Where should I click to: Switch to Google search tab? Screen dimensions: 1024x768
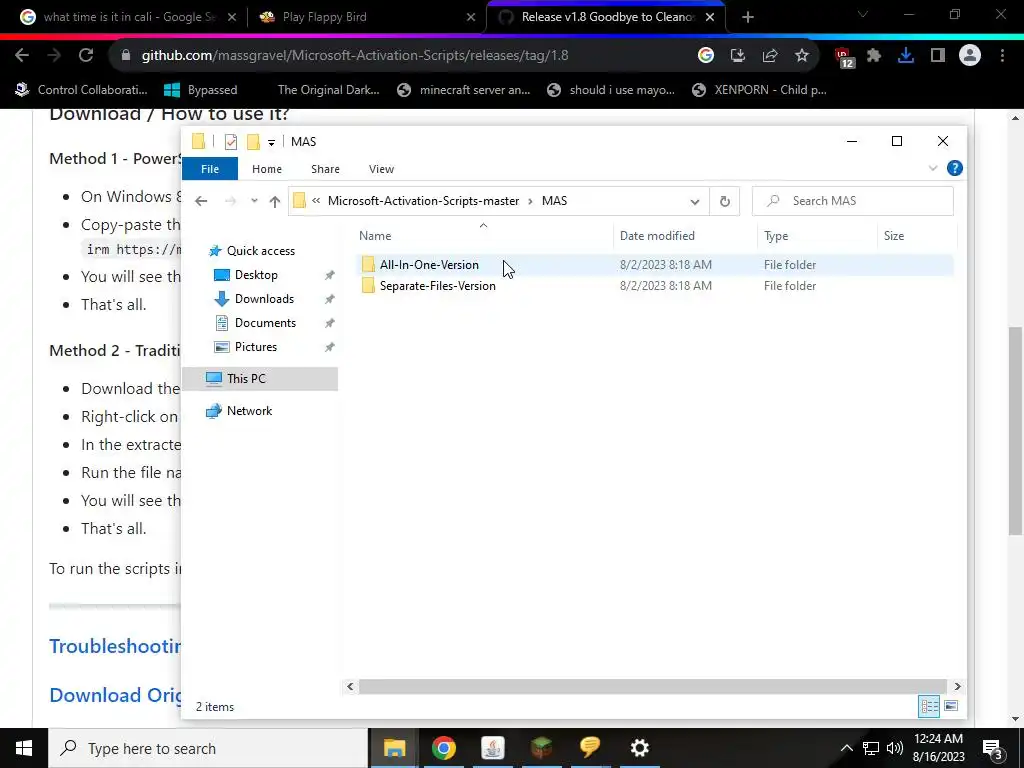coord(129,17)
